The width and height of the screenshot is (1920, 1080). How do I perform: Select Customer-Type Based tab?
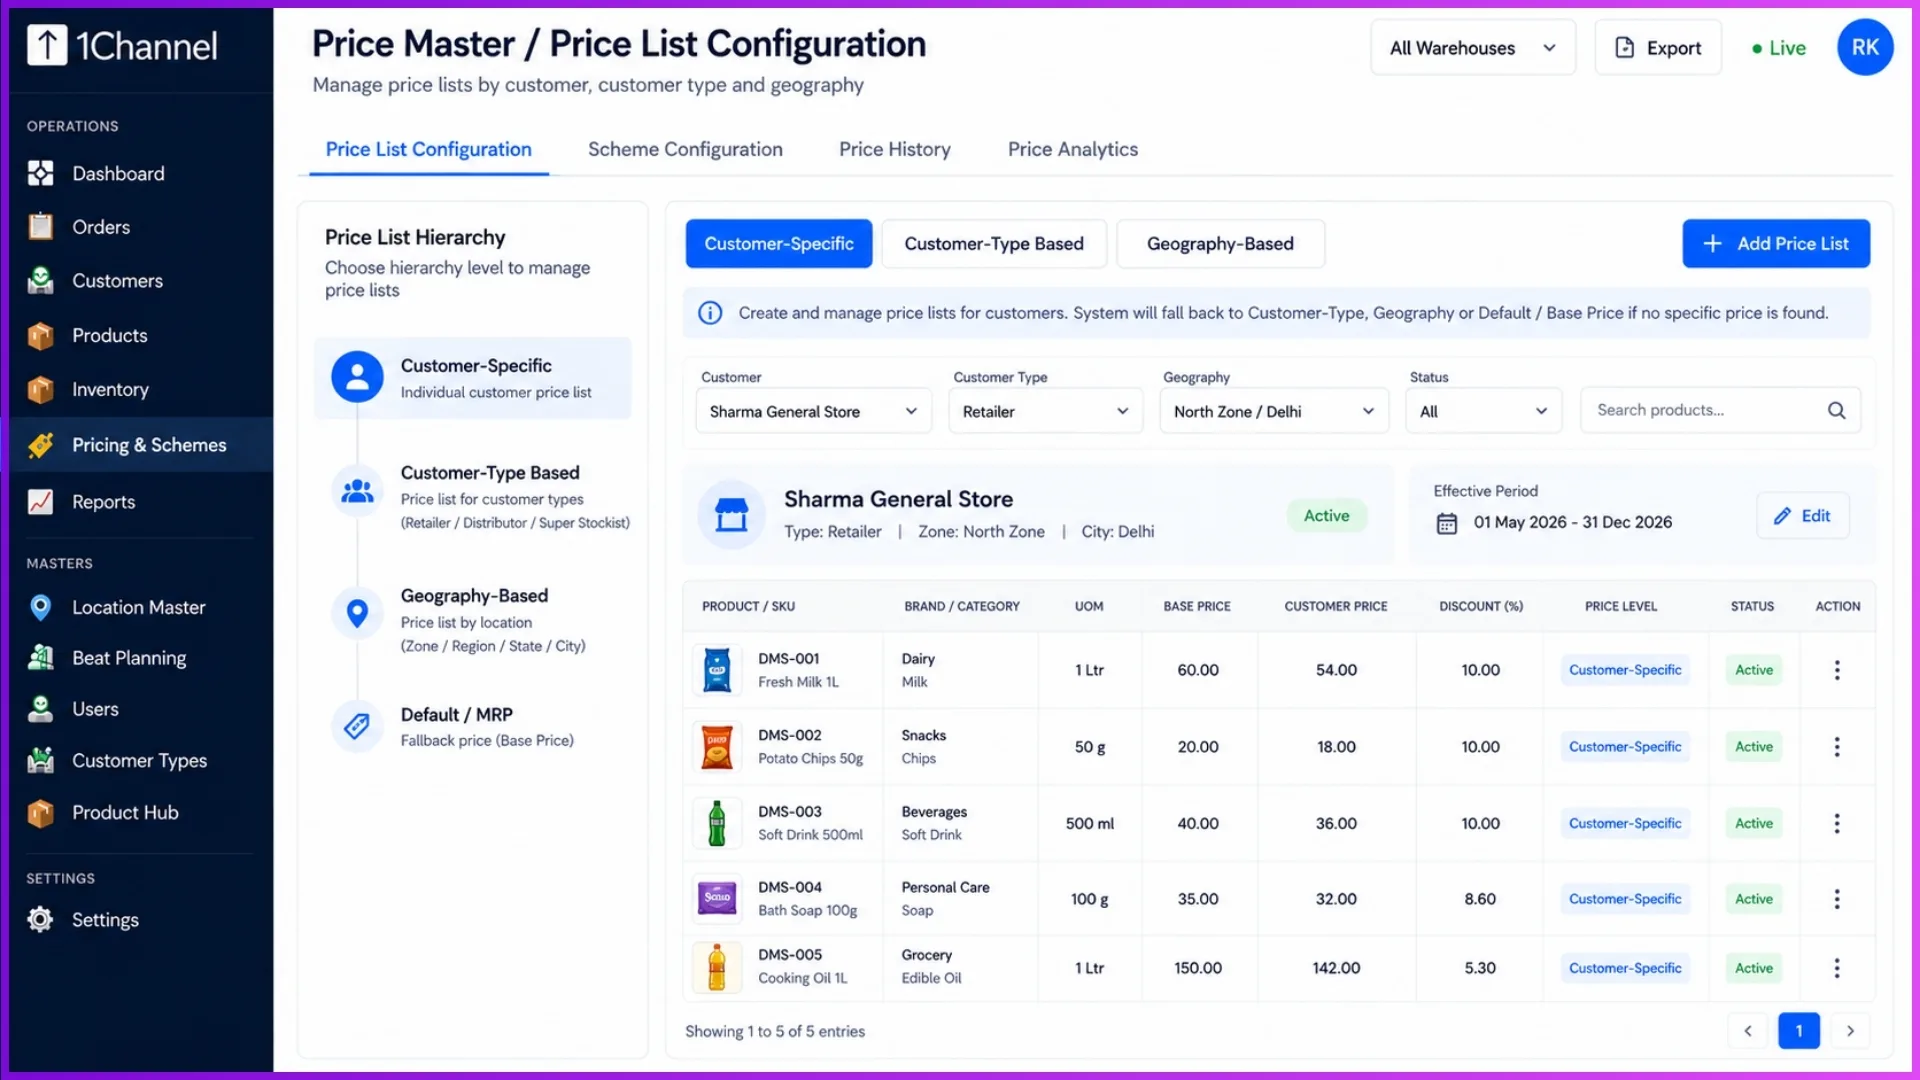pyautogui.click(x=994, y=244)
